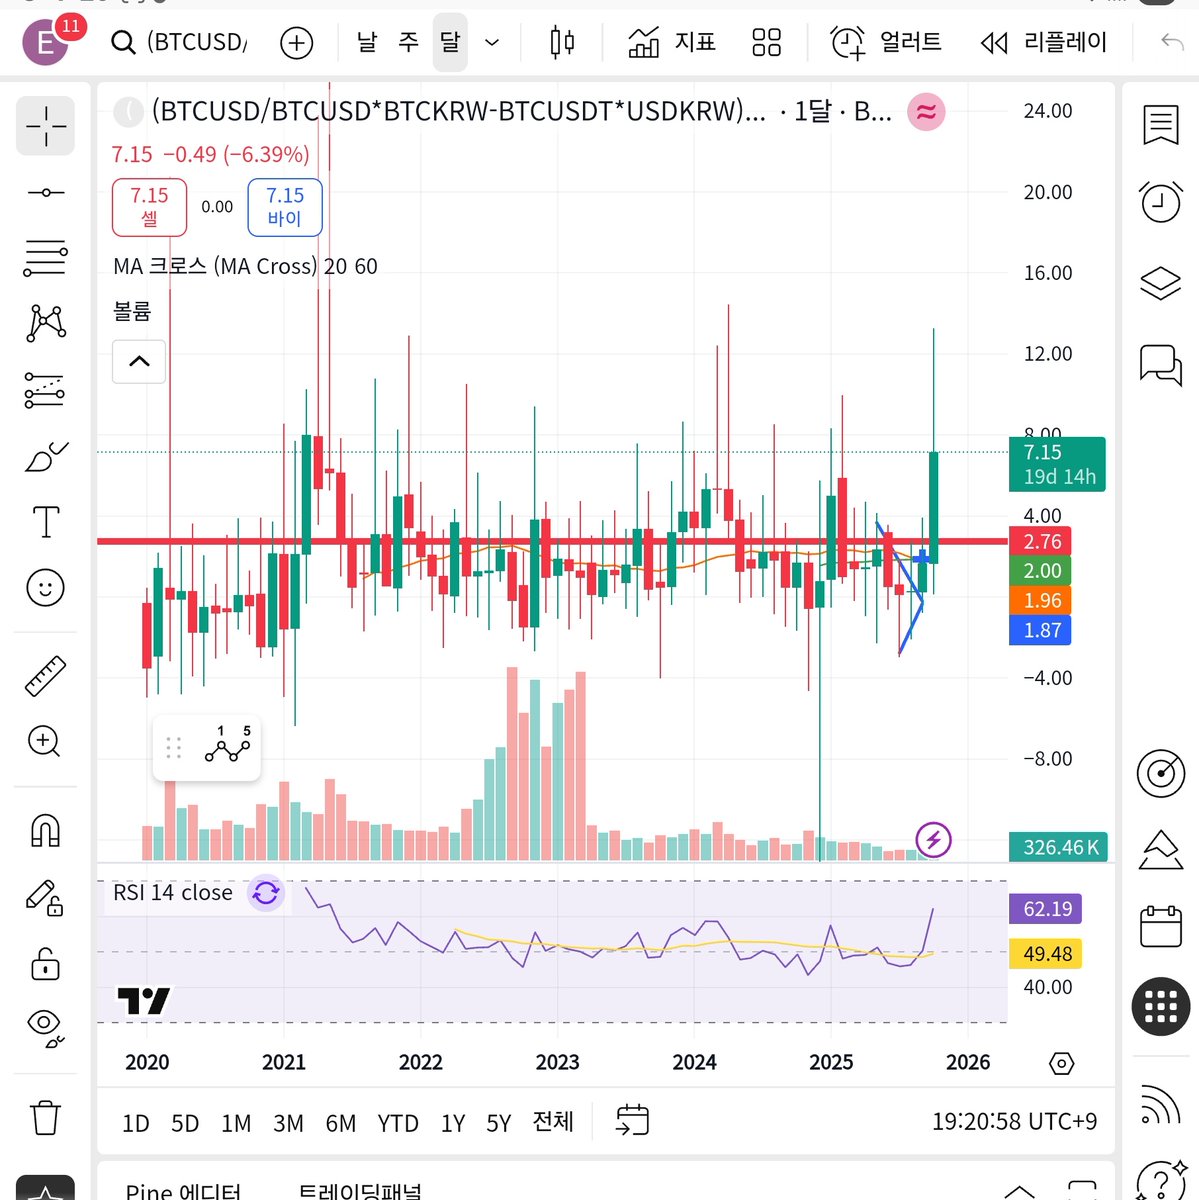Open the alerts alarm clock icon in the right sidebar
This screenshot has width=1199, height=1200.
pyautogui.click(x=1161, y=202)
